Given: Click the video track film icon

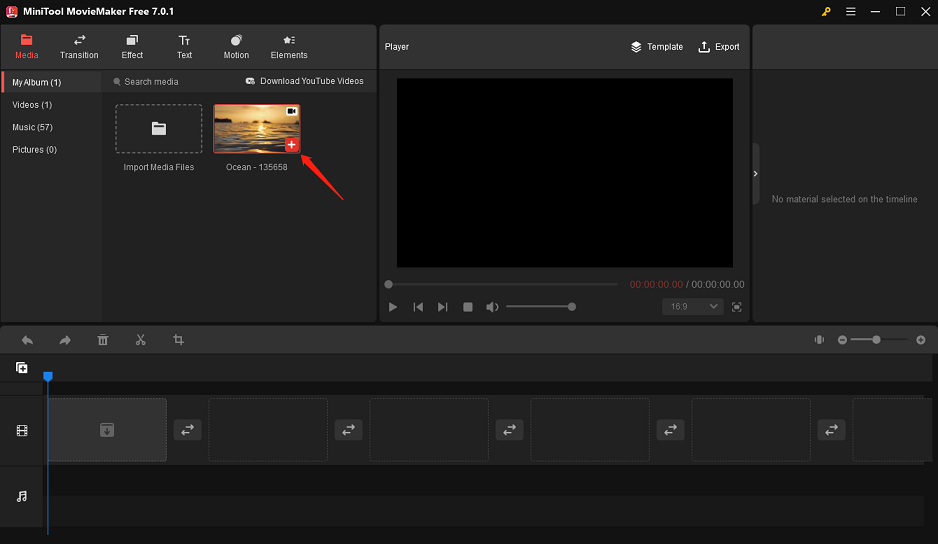Looking at the screenshot, I should pos(22,430).
